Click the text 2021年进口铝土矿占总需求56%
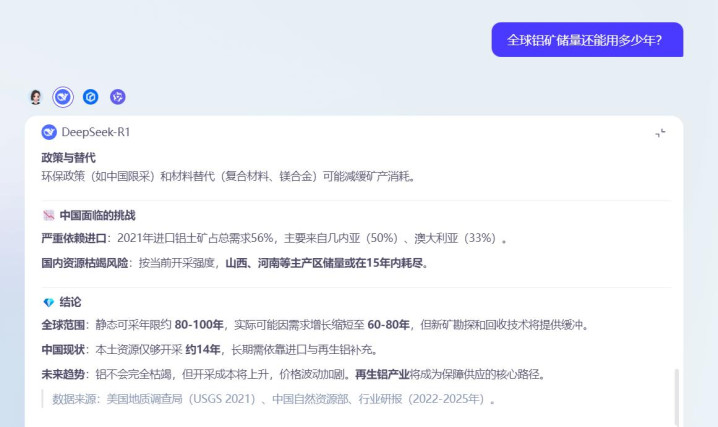 click(195, 238)
